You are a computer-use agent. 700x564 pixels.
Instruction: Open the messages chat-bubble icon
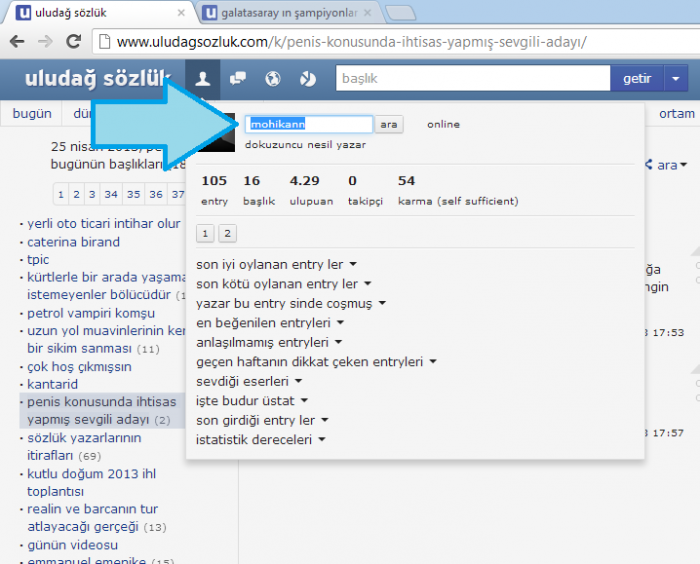[x=238, y=79]
